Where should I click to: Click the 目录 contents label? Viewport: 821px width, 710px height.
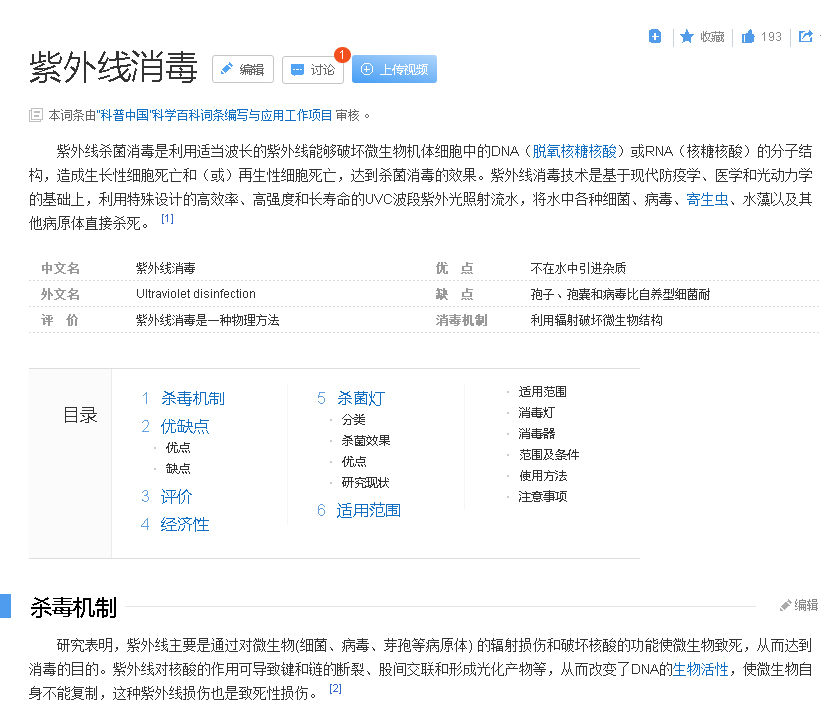pyautogui.click(x=80, y=415)
